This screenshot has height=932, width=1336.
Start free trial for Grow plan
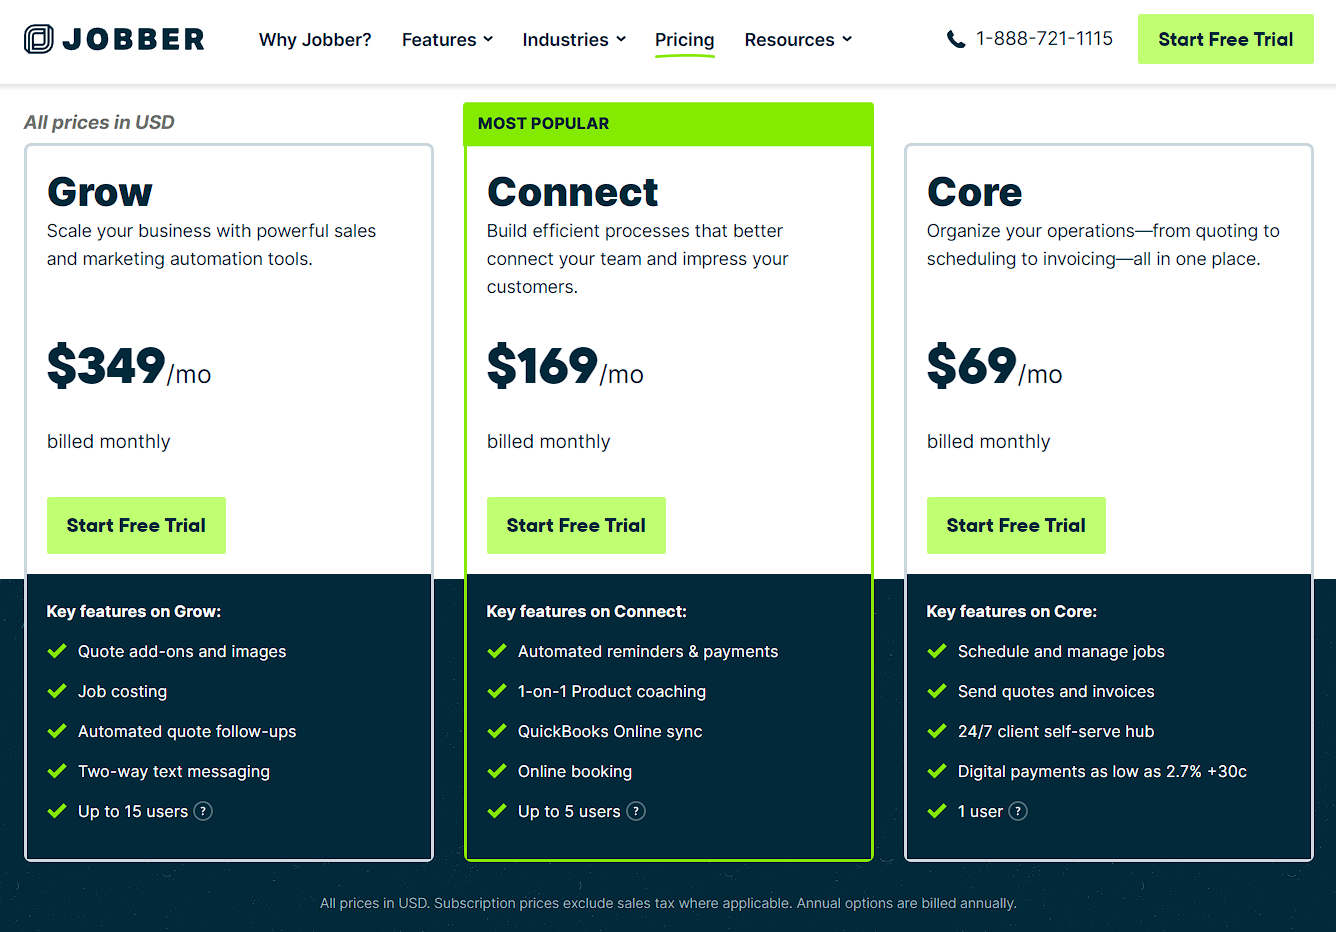pos(136,525)
